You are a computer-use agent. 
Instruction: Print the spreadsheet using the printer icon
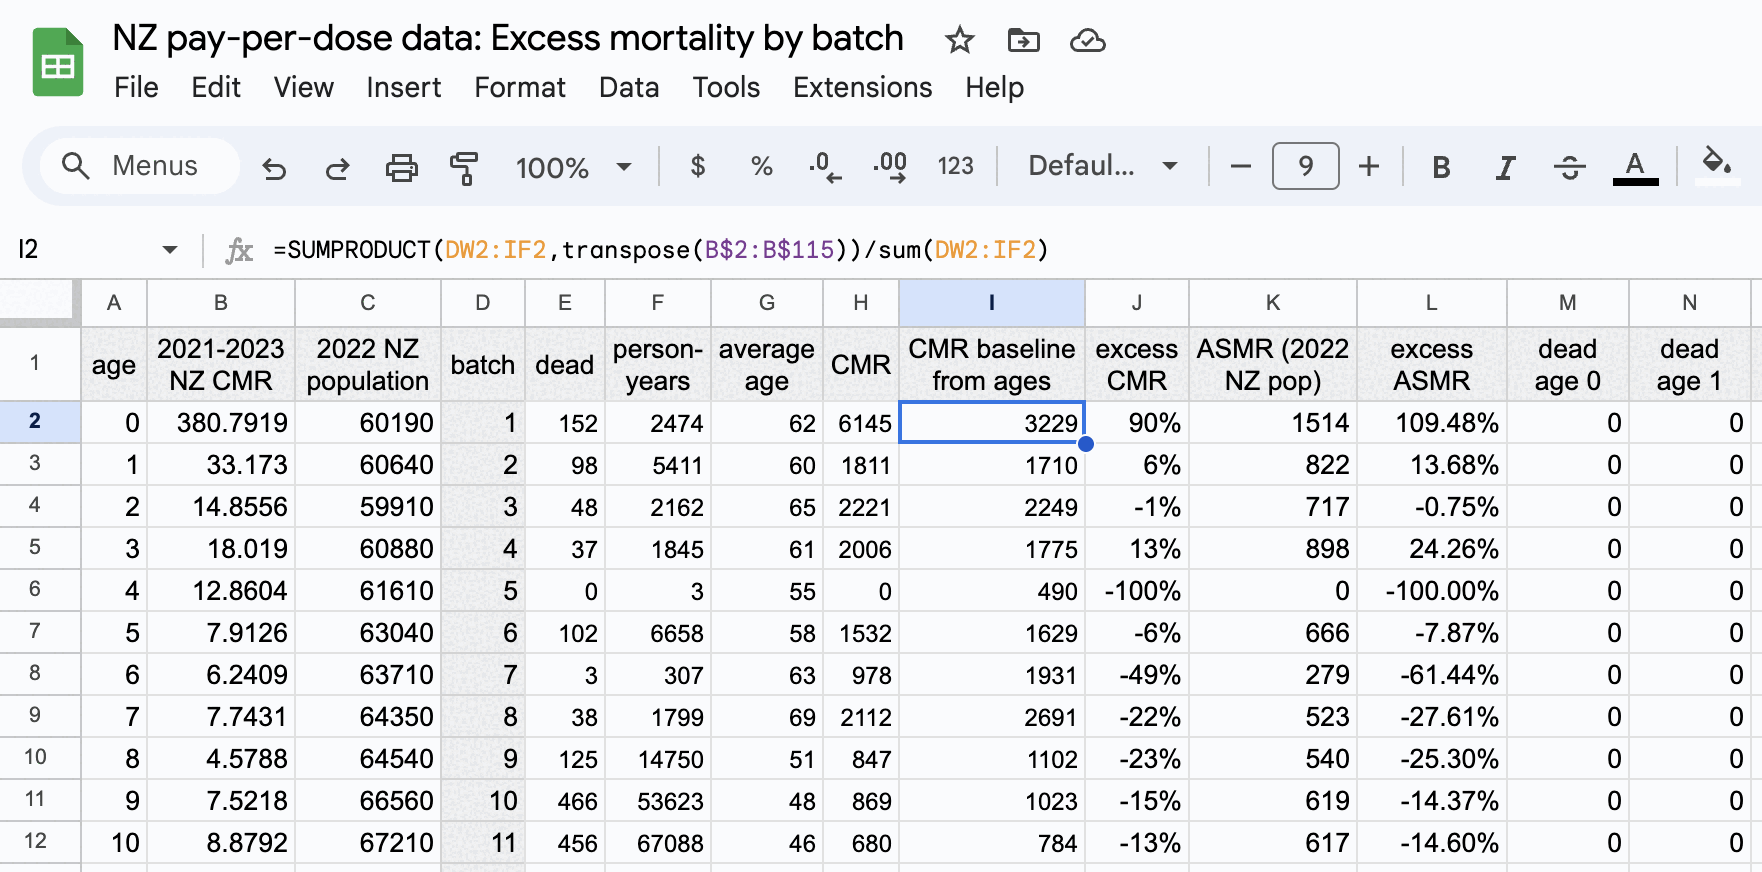(401, 167)
